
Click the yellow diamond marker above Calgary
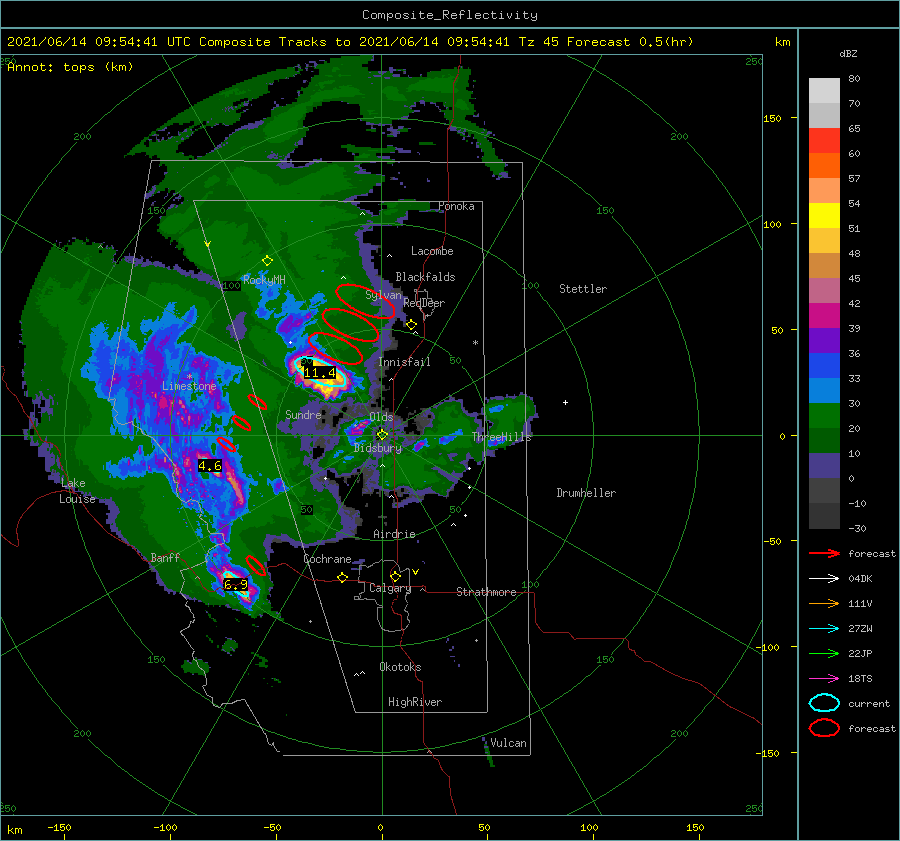point(395,576)
